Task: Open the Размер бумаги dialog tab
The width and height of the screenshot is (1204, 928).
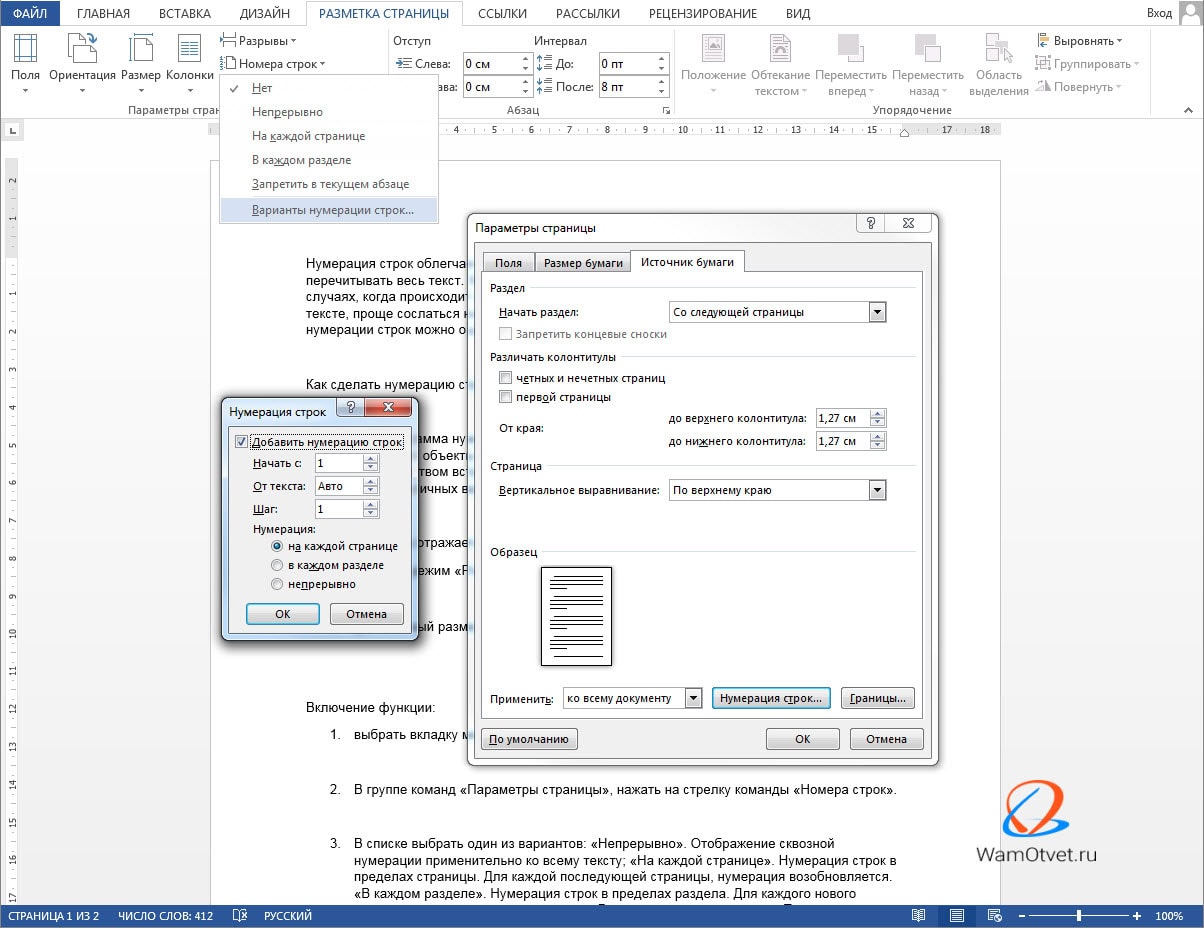Action: point(583,263)
